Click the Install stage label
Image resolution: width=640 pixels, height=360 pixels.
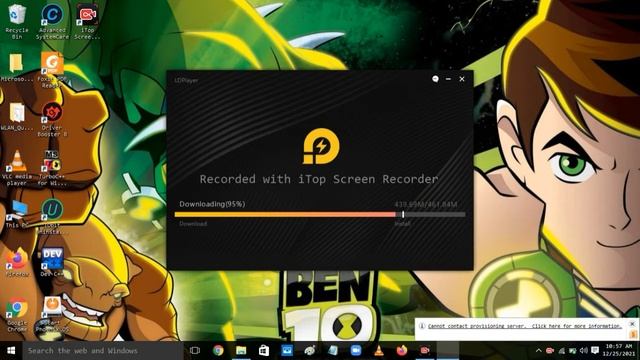pos(402,224)
